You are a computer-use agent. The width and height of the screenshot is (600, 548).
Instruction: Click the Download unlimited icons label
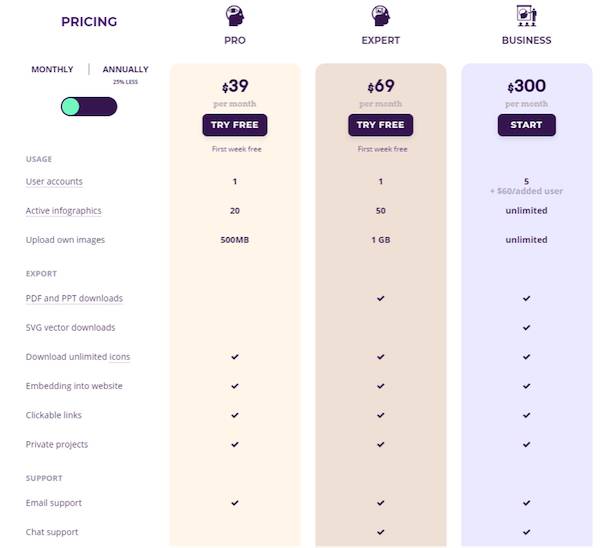pyautogui.click(x=78, y=357)
